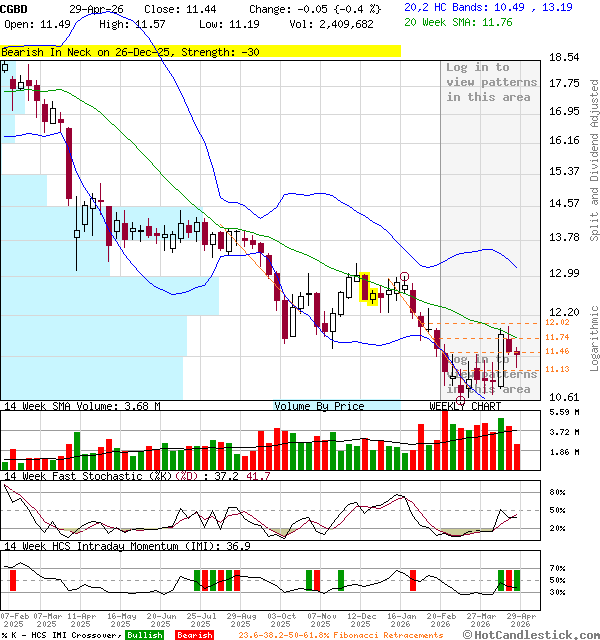Viewport: 600px width, 640px height.
Task: Click the red circle marker above the January candle
Action: point(404,276)
